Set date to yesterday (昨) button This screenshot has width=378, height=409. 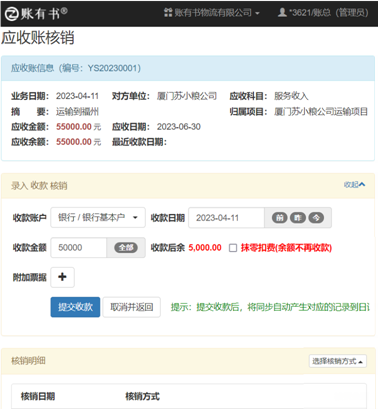coord(298,218)
